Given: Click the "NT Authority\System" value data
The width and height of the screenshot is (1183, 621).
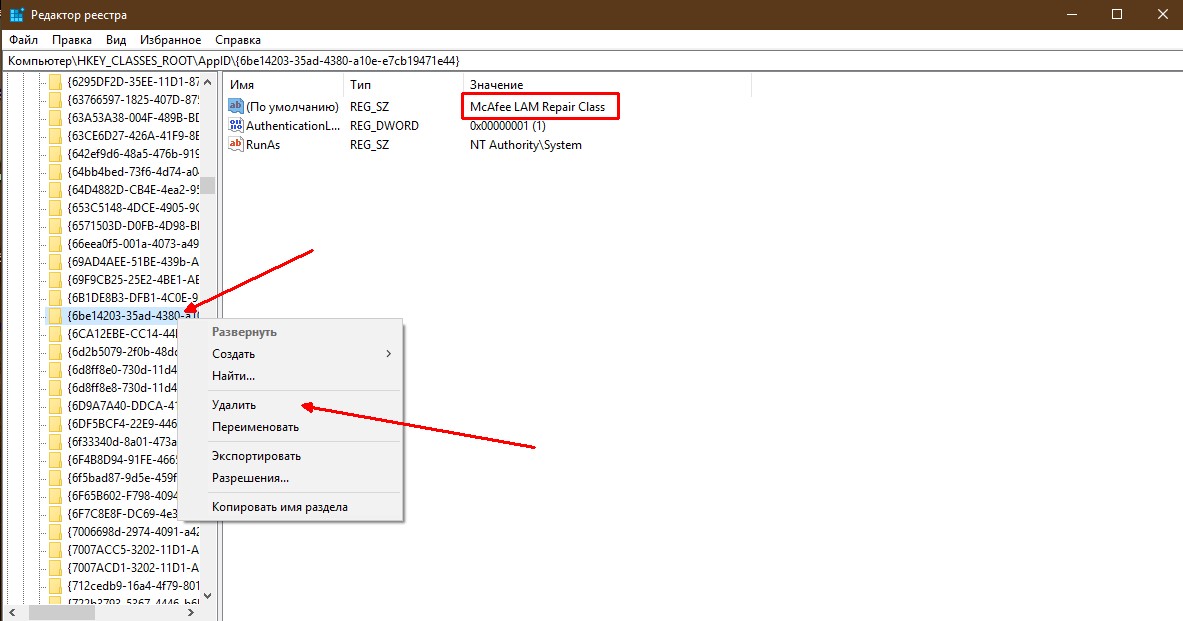Looking at the screenshot, I should [526, 145].
